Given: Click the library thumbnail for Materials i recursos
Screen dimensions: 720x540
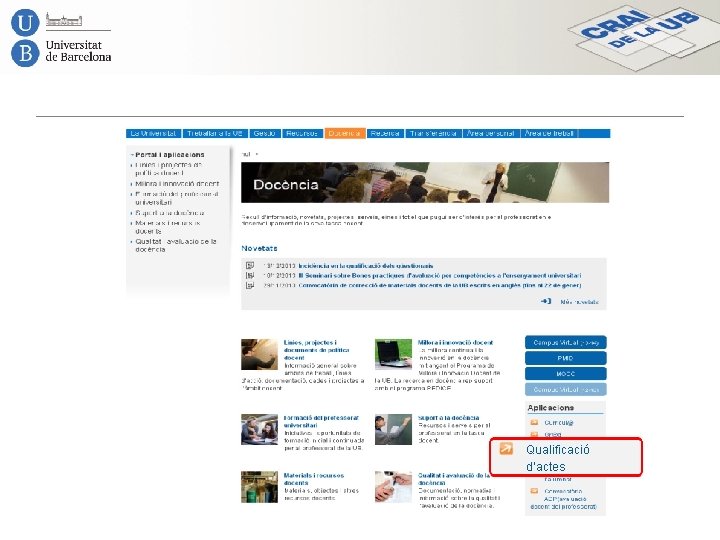Looking at the screenshot, I should pos(259,487).
